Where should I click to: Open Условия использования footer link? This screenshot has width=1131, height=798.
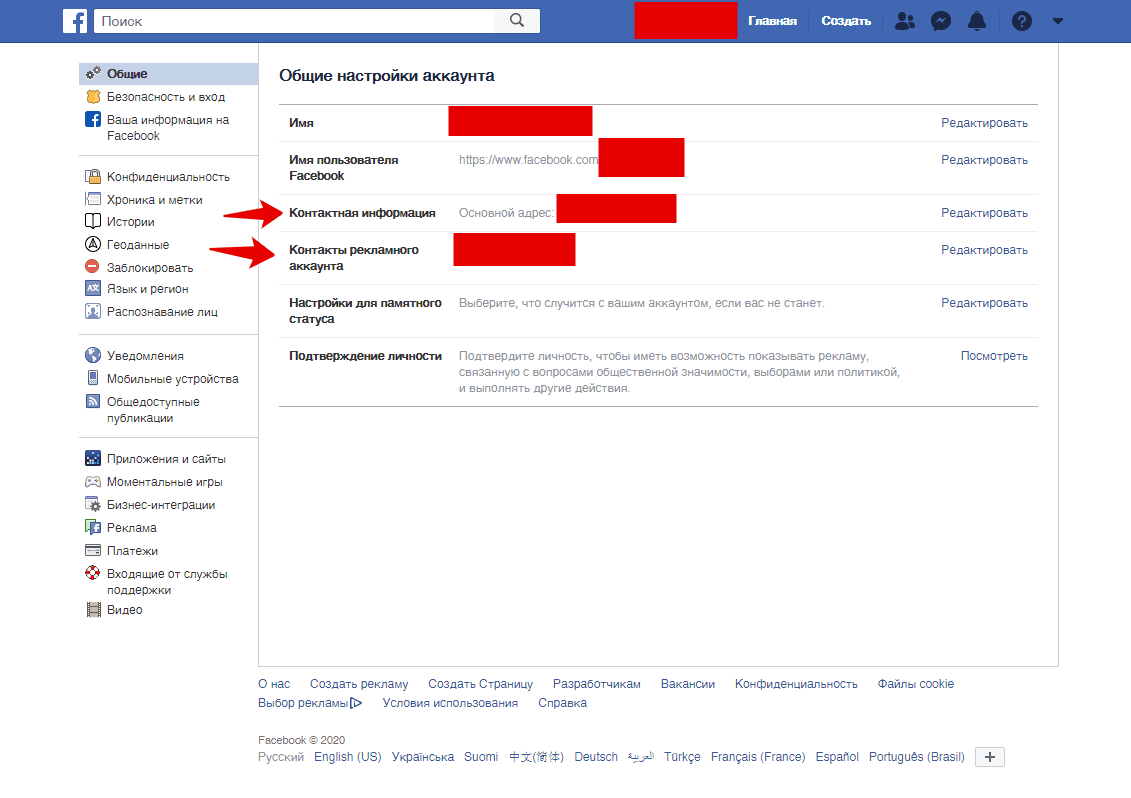[x=450, y=703]
